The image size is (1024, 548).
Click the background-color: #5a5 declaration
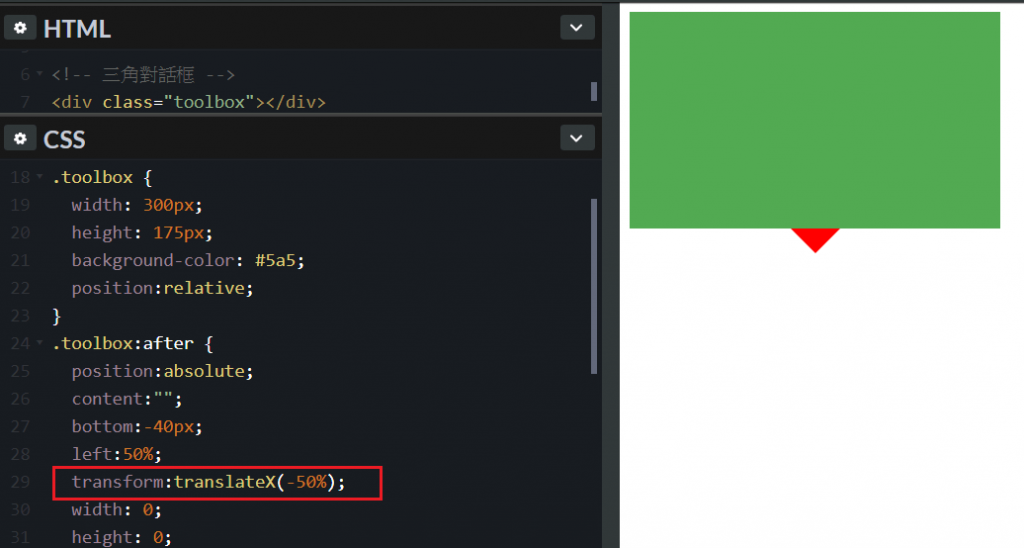[188, 260]
